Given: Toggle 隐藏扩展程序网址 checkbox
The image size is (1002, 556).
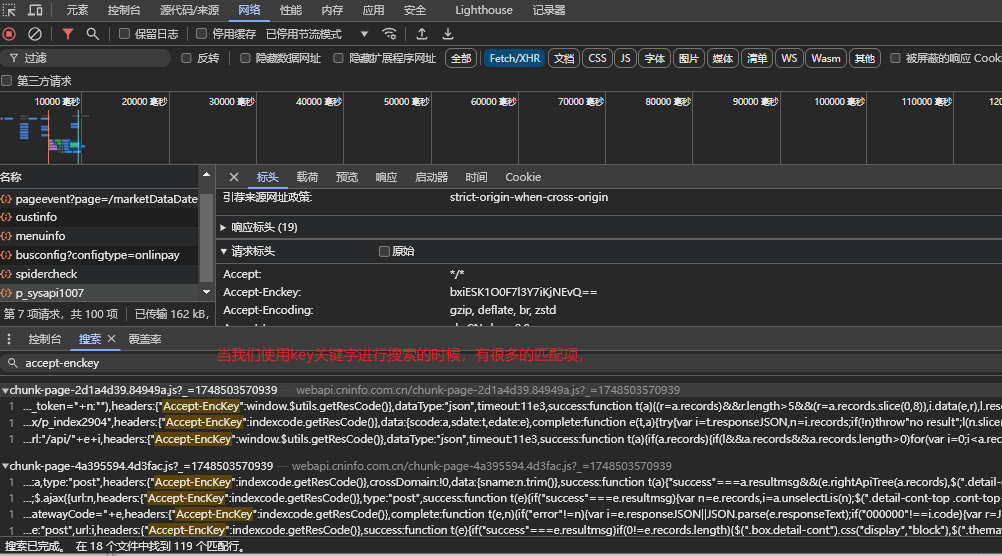Looking at the screenshot, I should click(x=338, y=58).
